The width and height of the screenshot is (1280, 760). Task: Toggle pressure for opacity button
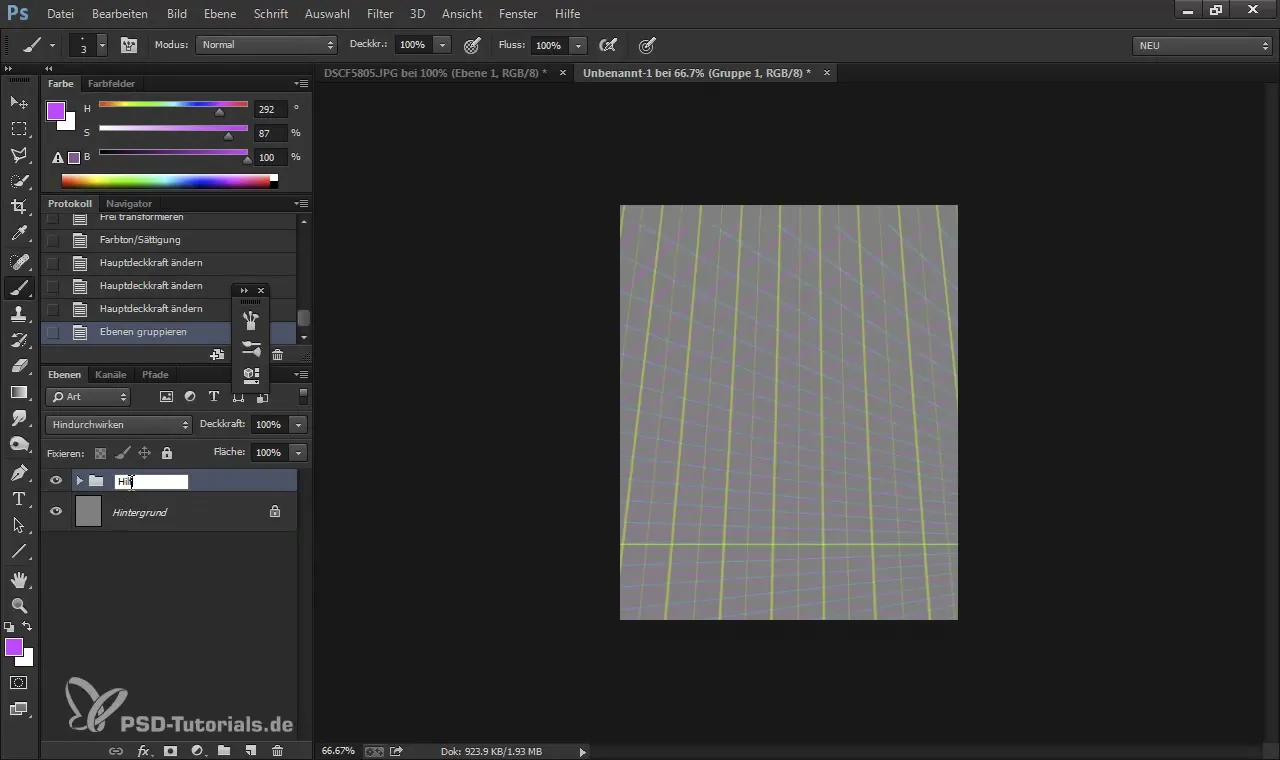472,45
